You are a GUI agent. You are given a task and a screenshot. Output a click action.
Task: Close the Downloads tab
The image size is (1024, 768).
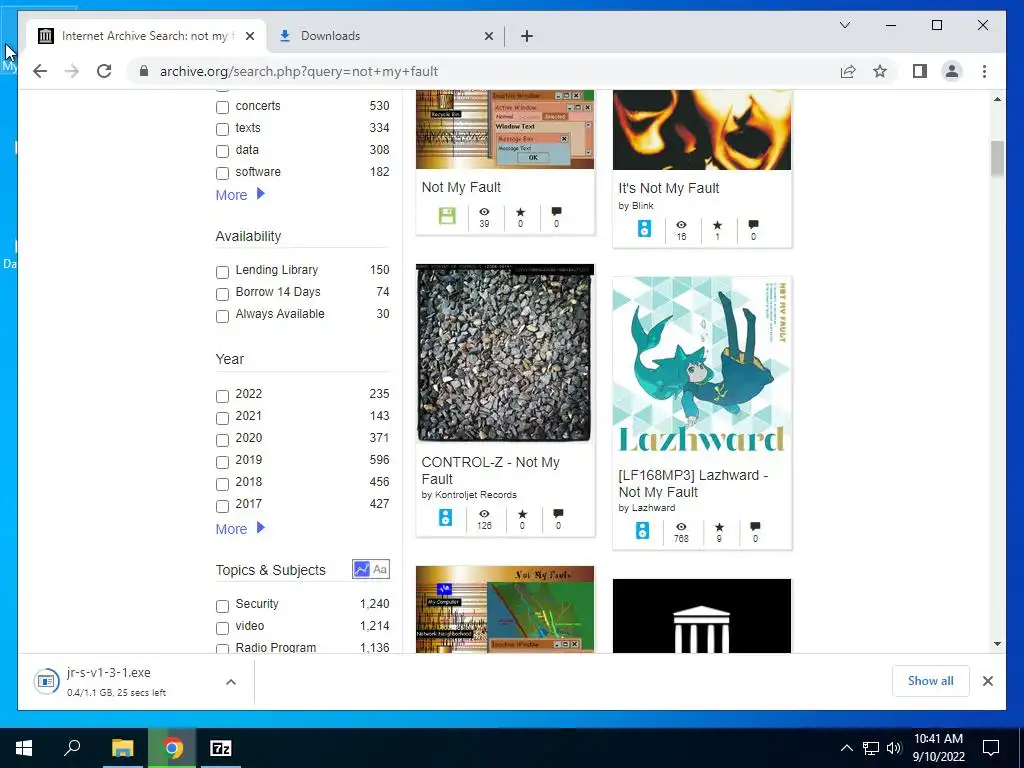[488, 37]
